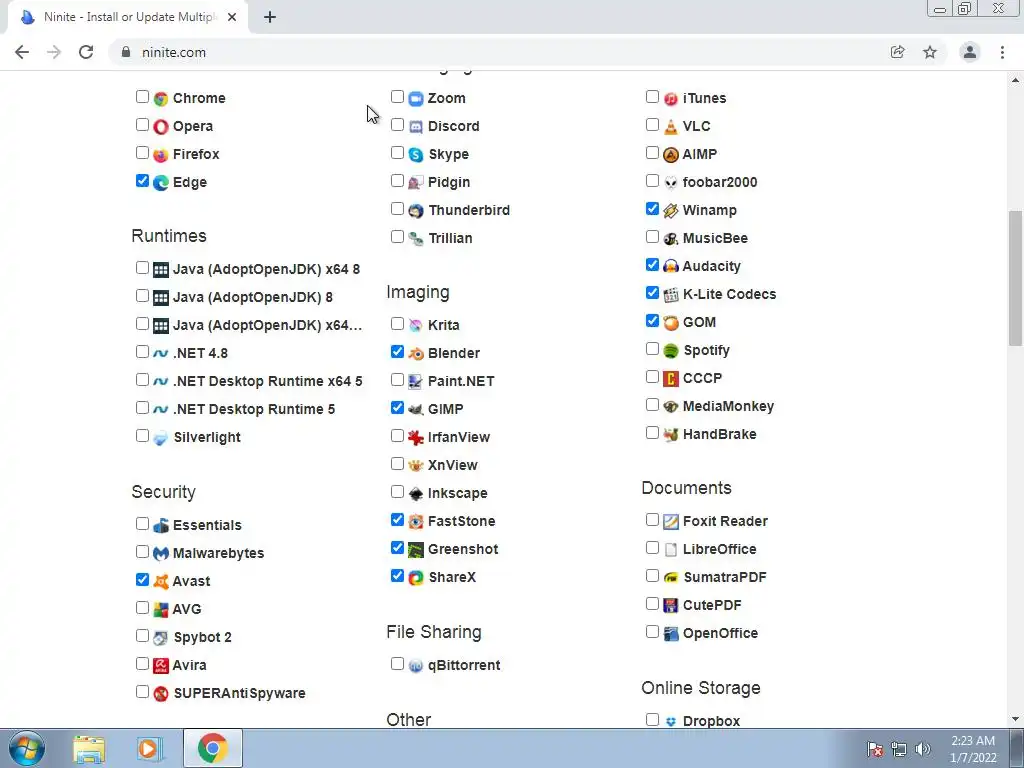Viewport: 1024px width, 768px height.
Task: Open the Chrome profile menu
Action: 970,52
